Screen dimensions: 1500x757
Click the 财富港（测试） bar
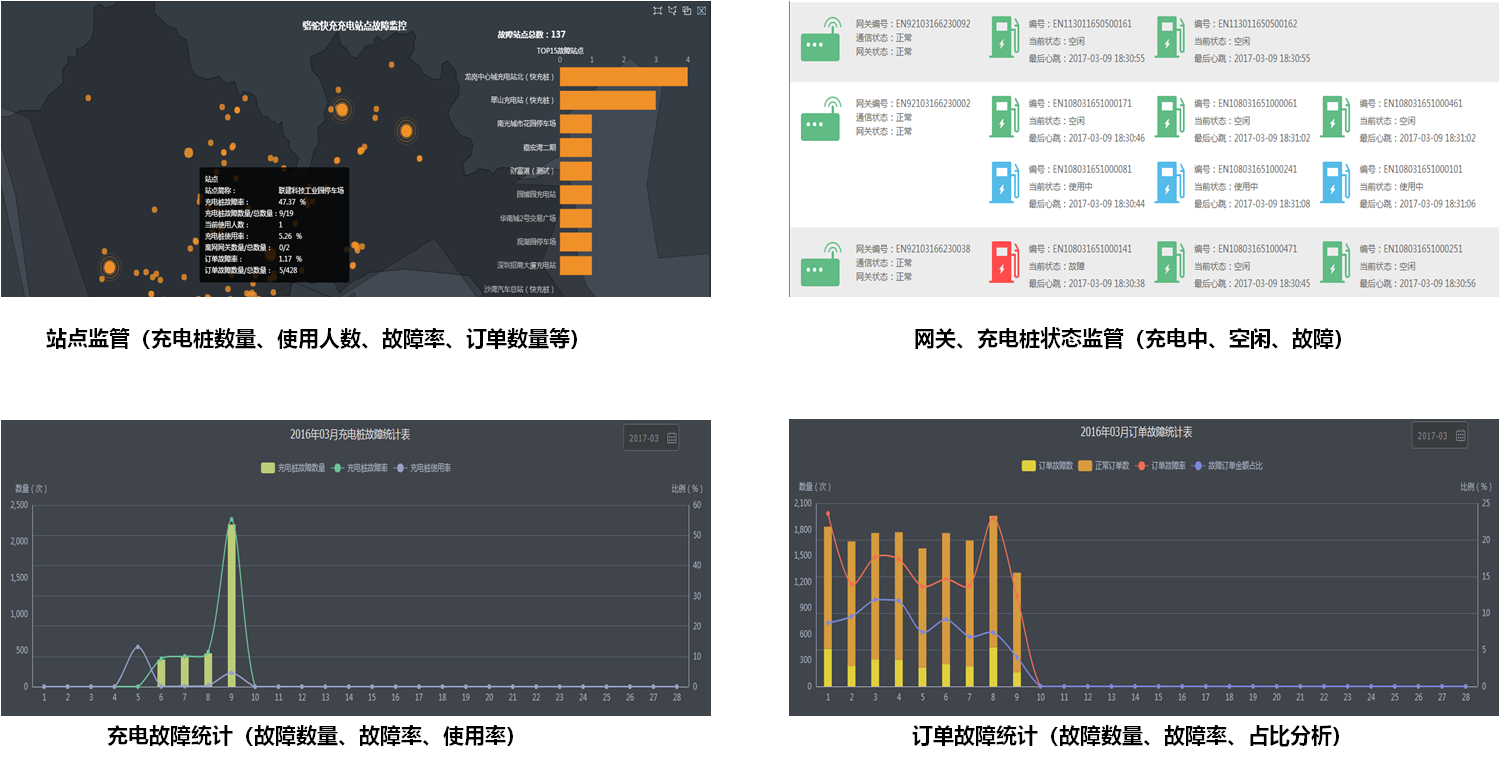point(576,171)
